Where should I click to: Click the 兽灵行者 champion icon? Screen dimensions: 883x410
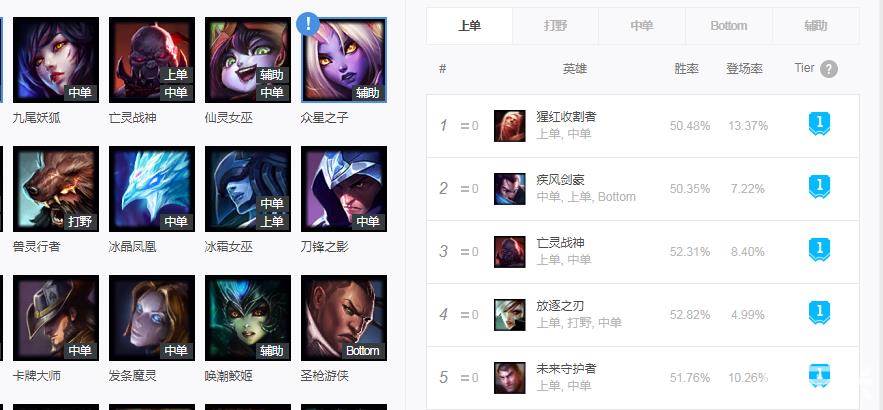(x=56, y=189)
